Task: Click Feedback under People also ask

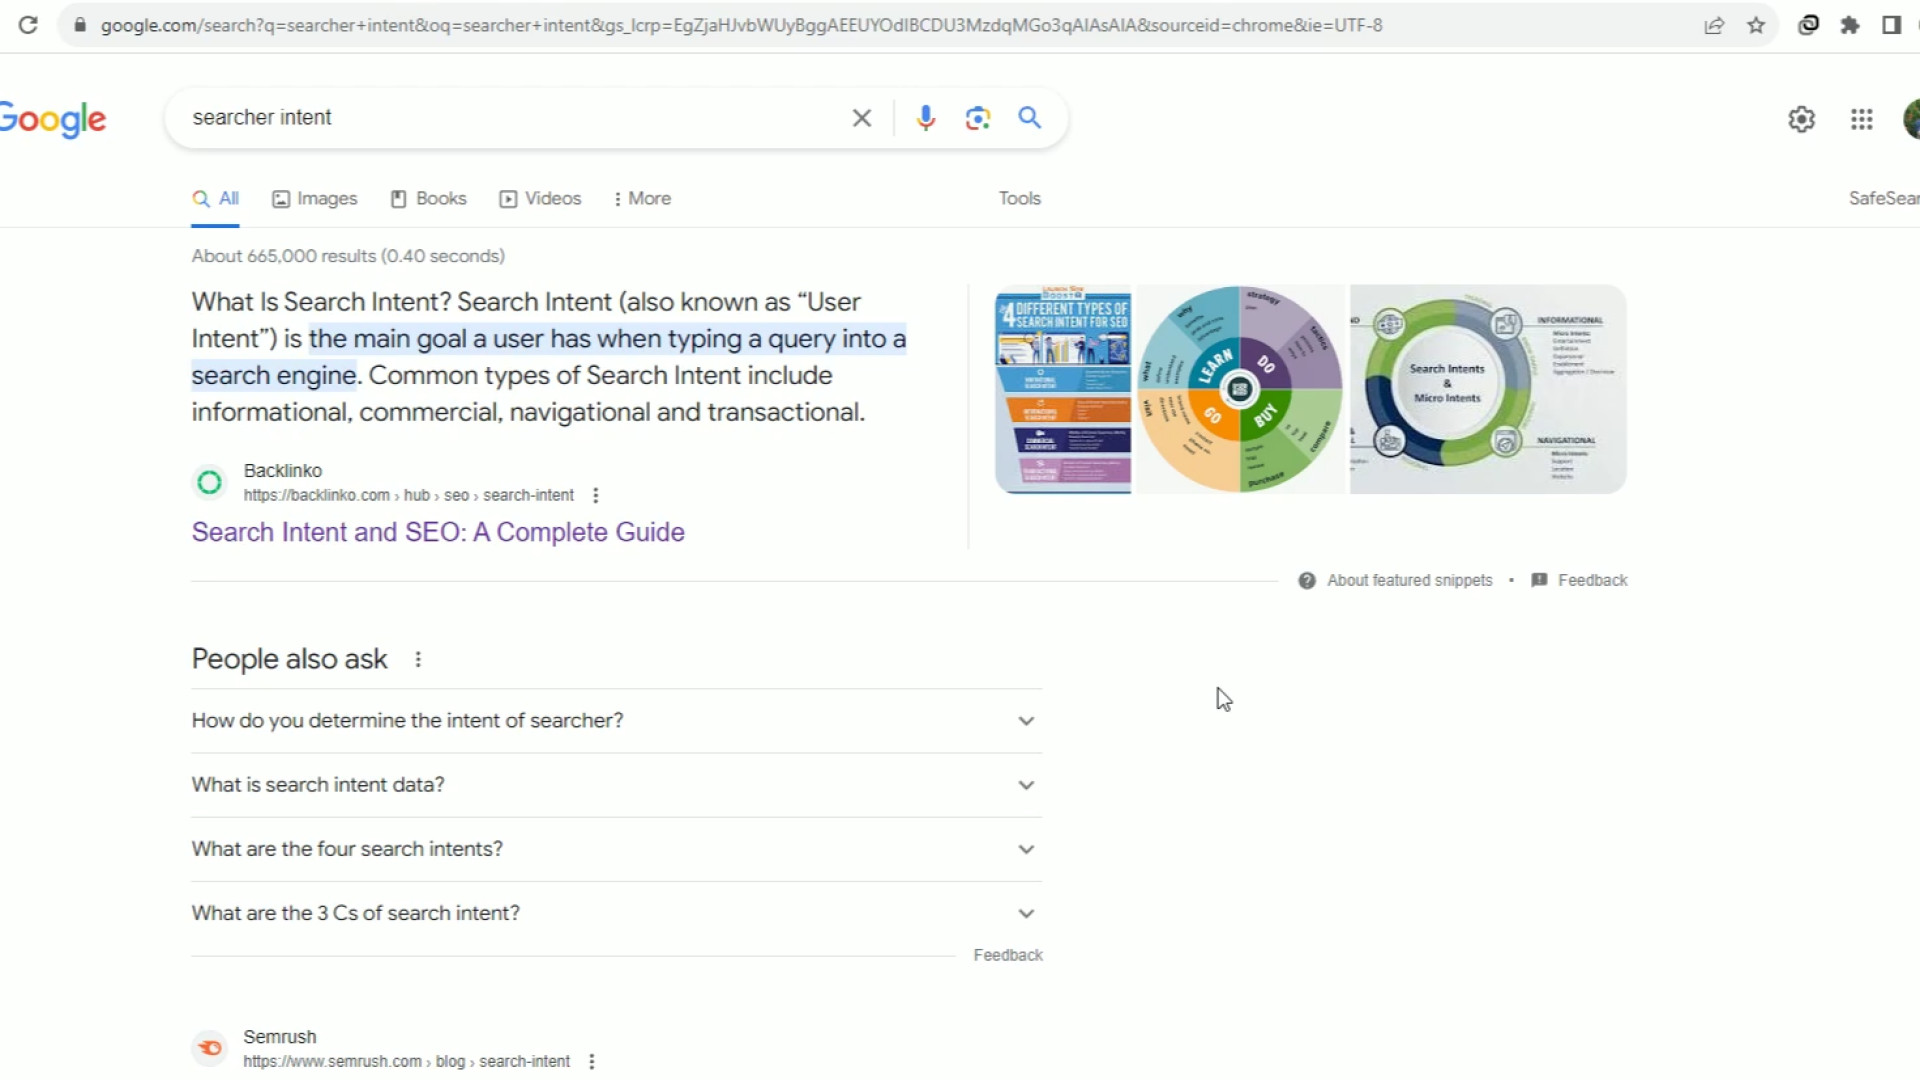Action: coord(1008,956)
